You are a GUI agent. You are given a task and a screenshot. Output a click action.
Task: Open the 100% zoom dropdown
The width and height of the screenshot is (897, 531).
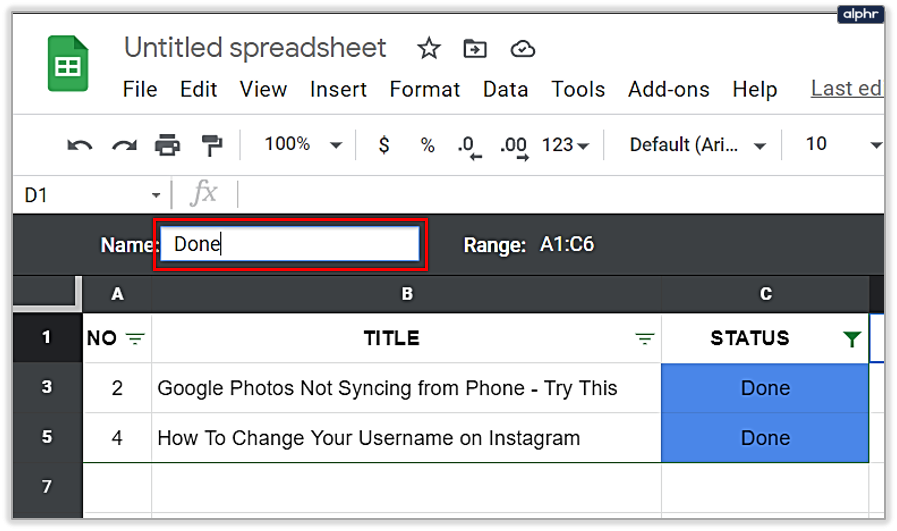303,145
